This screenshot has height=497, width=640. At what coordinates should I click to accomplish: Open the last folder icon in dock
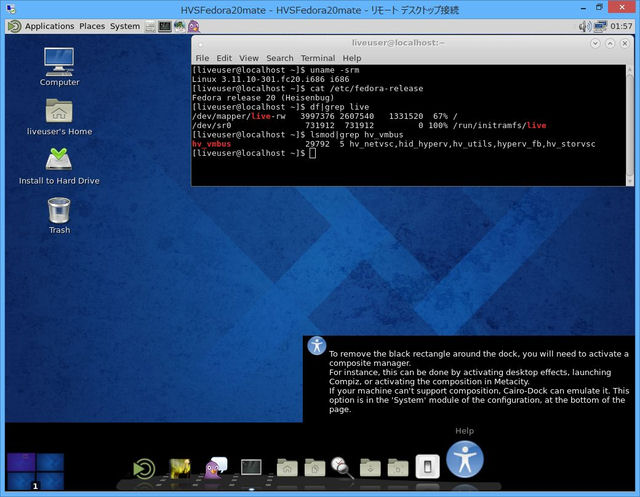[398, 467]
